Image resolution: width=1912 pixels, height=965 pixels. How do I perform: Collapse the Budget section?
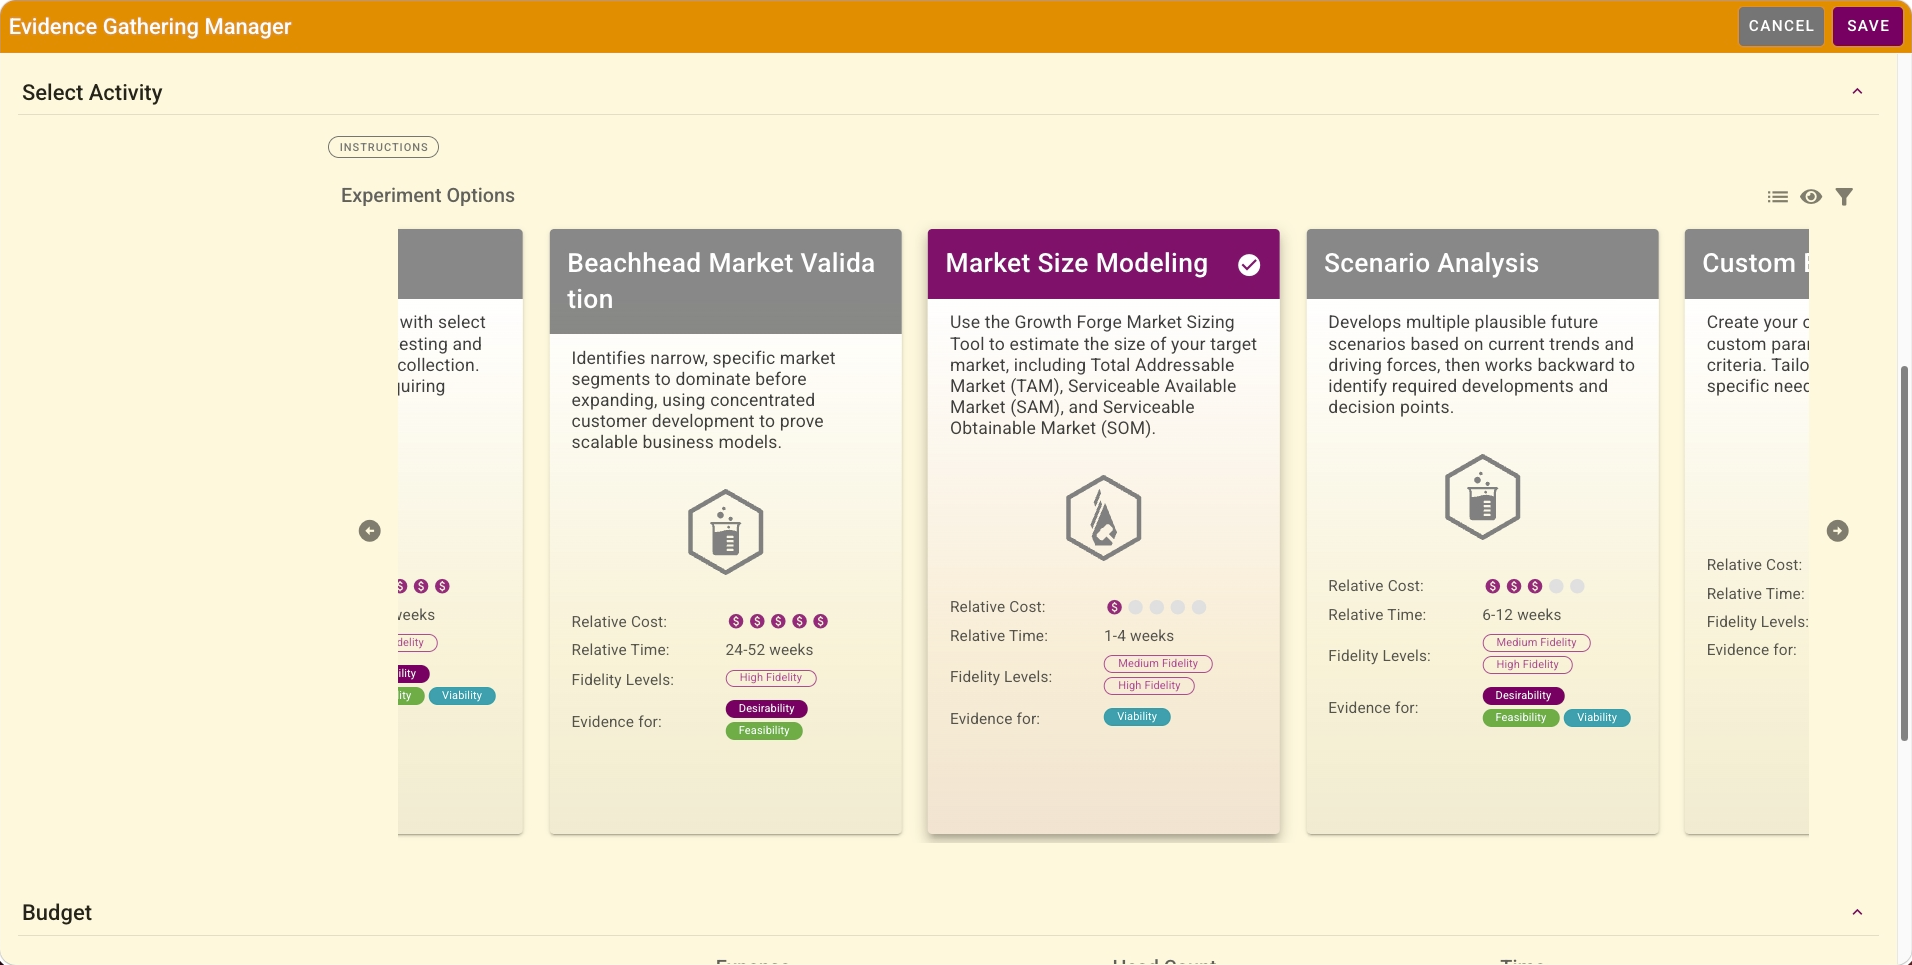[x=1857, y=912]
